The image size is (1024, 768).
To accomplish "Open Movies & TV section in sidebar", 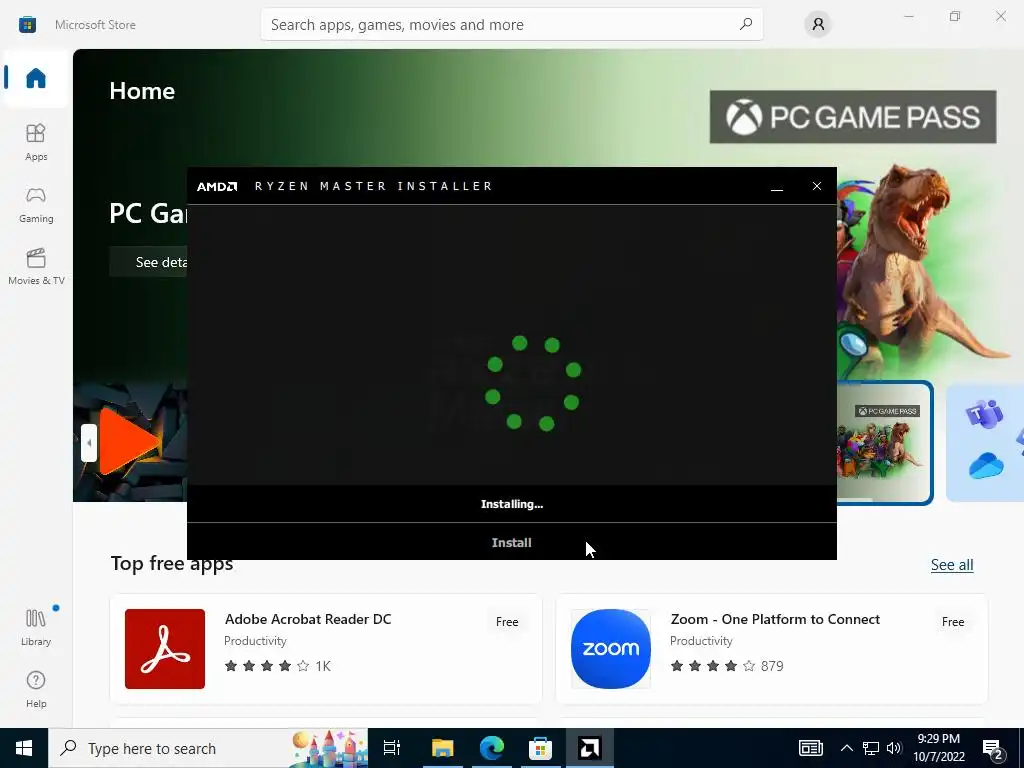I will coord(36,266).
